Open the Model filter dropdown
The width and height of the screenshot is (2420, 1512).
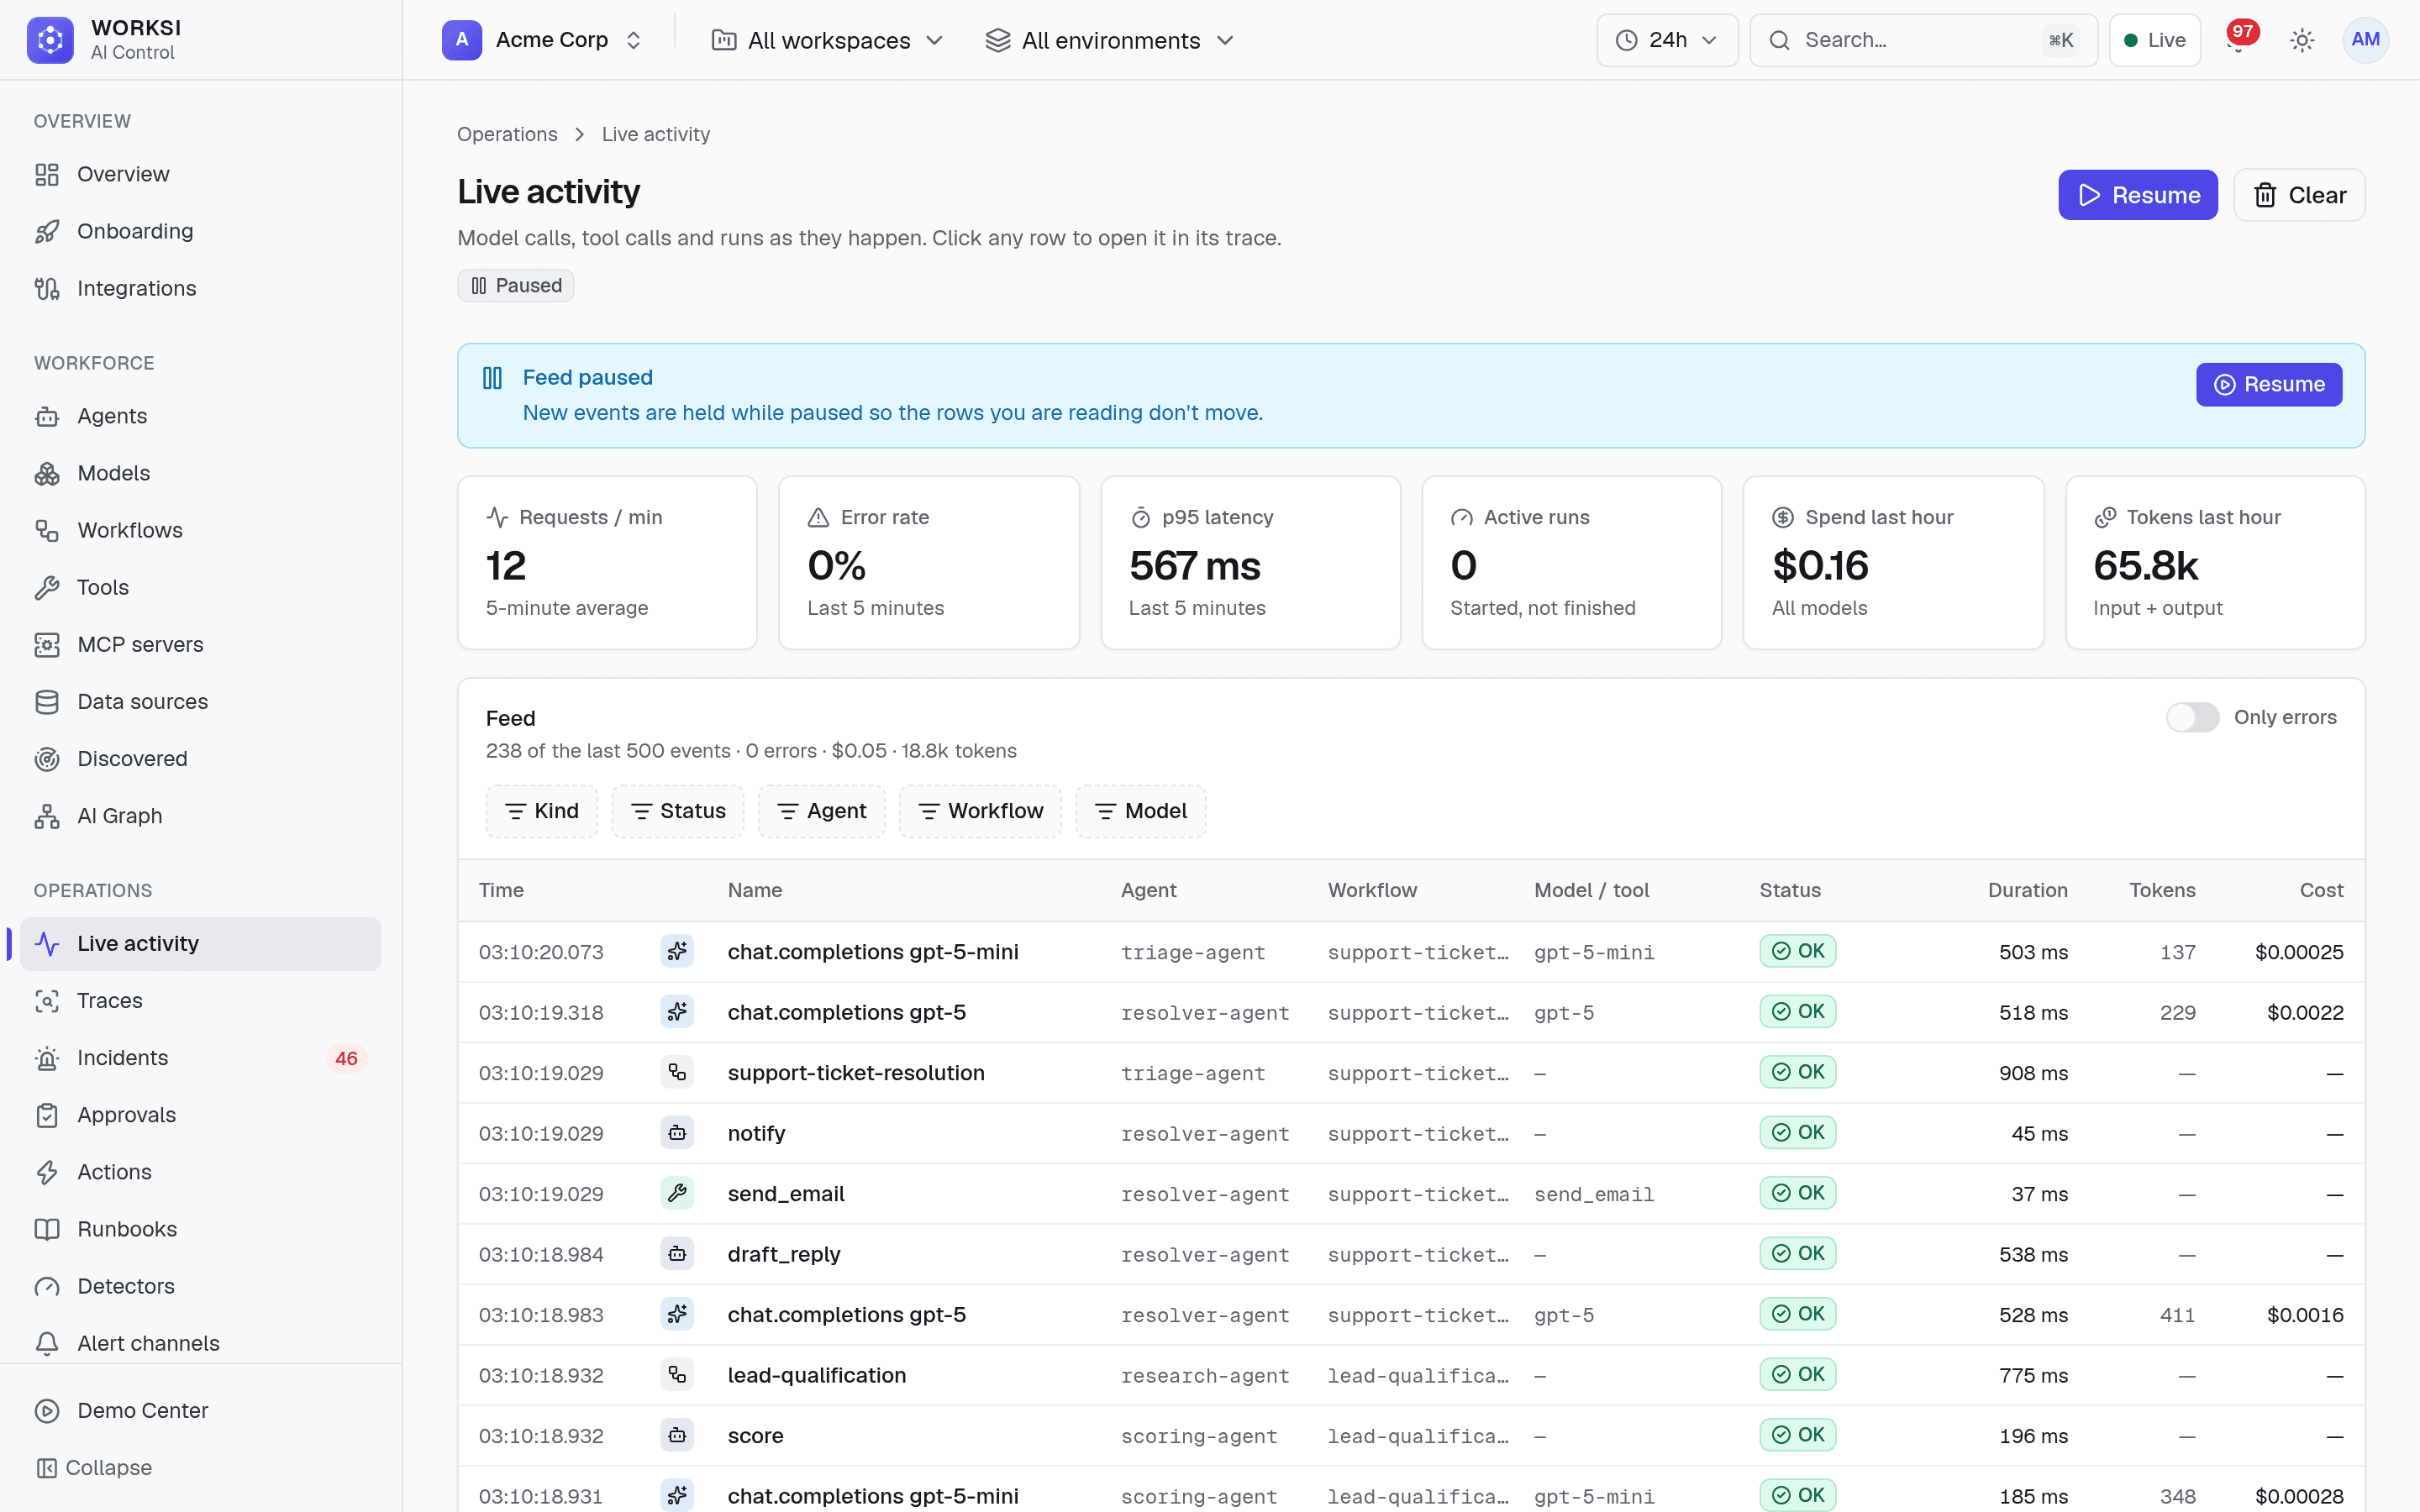(1141, 811)
